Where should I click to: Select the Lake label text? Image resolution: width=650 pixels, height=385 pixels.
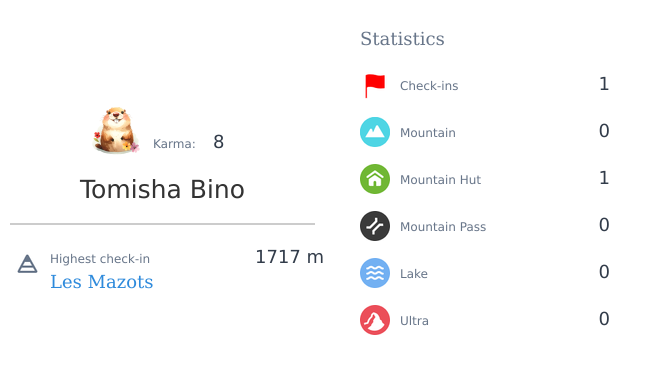(414, 274)
